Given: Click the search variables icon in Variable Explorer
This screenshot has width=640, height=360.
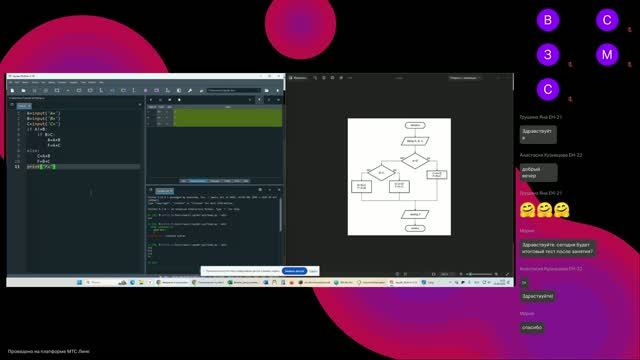Looking at the screenshot, I should [250, 100].
